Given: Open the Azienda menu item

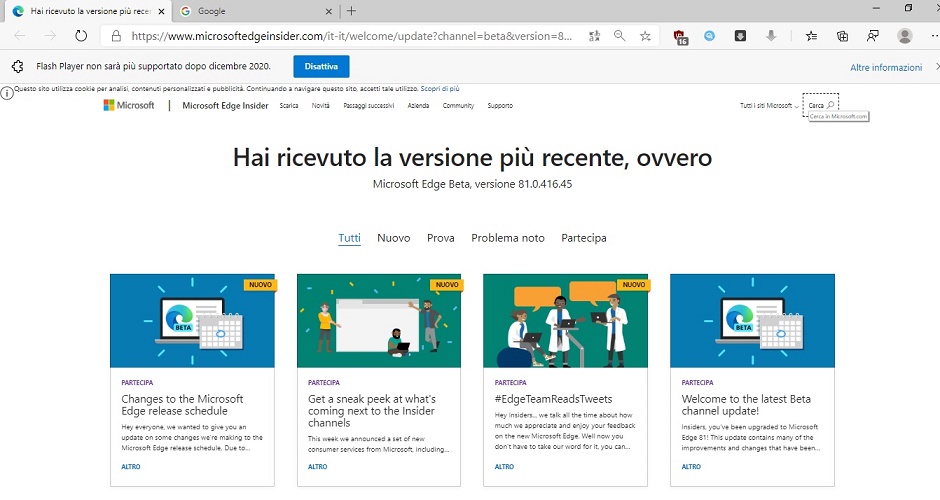Looking at the screenshot, I should tap(418, 106).
